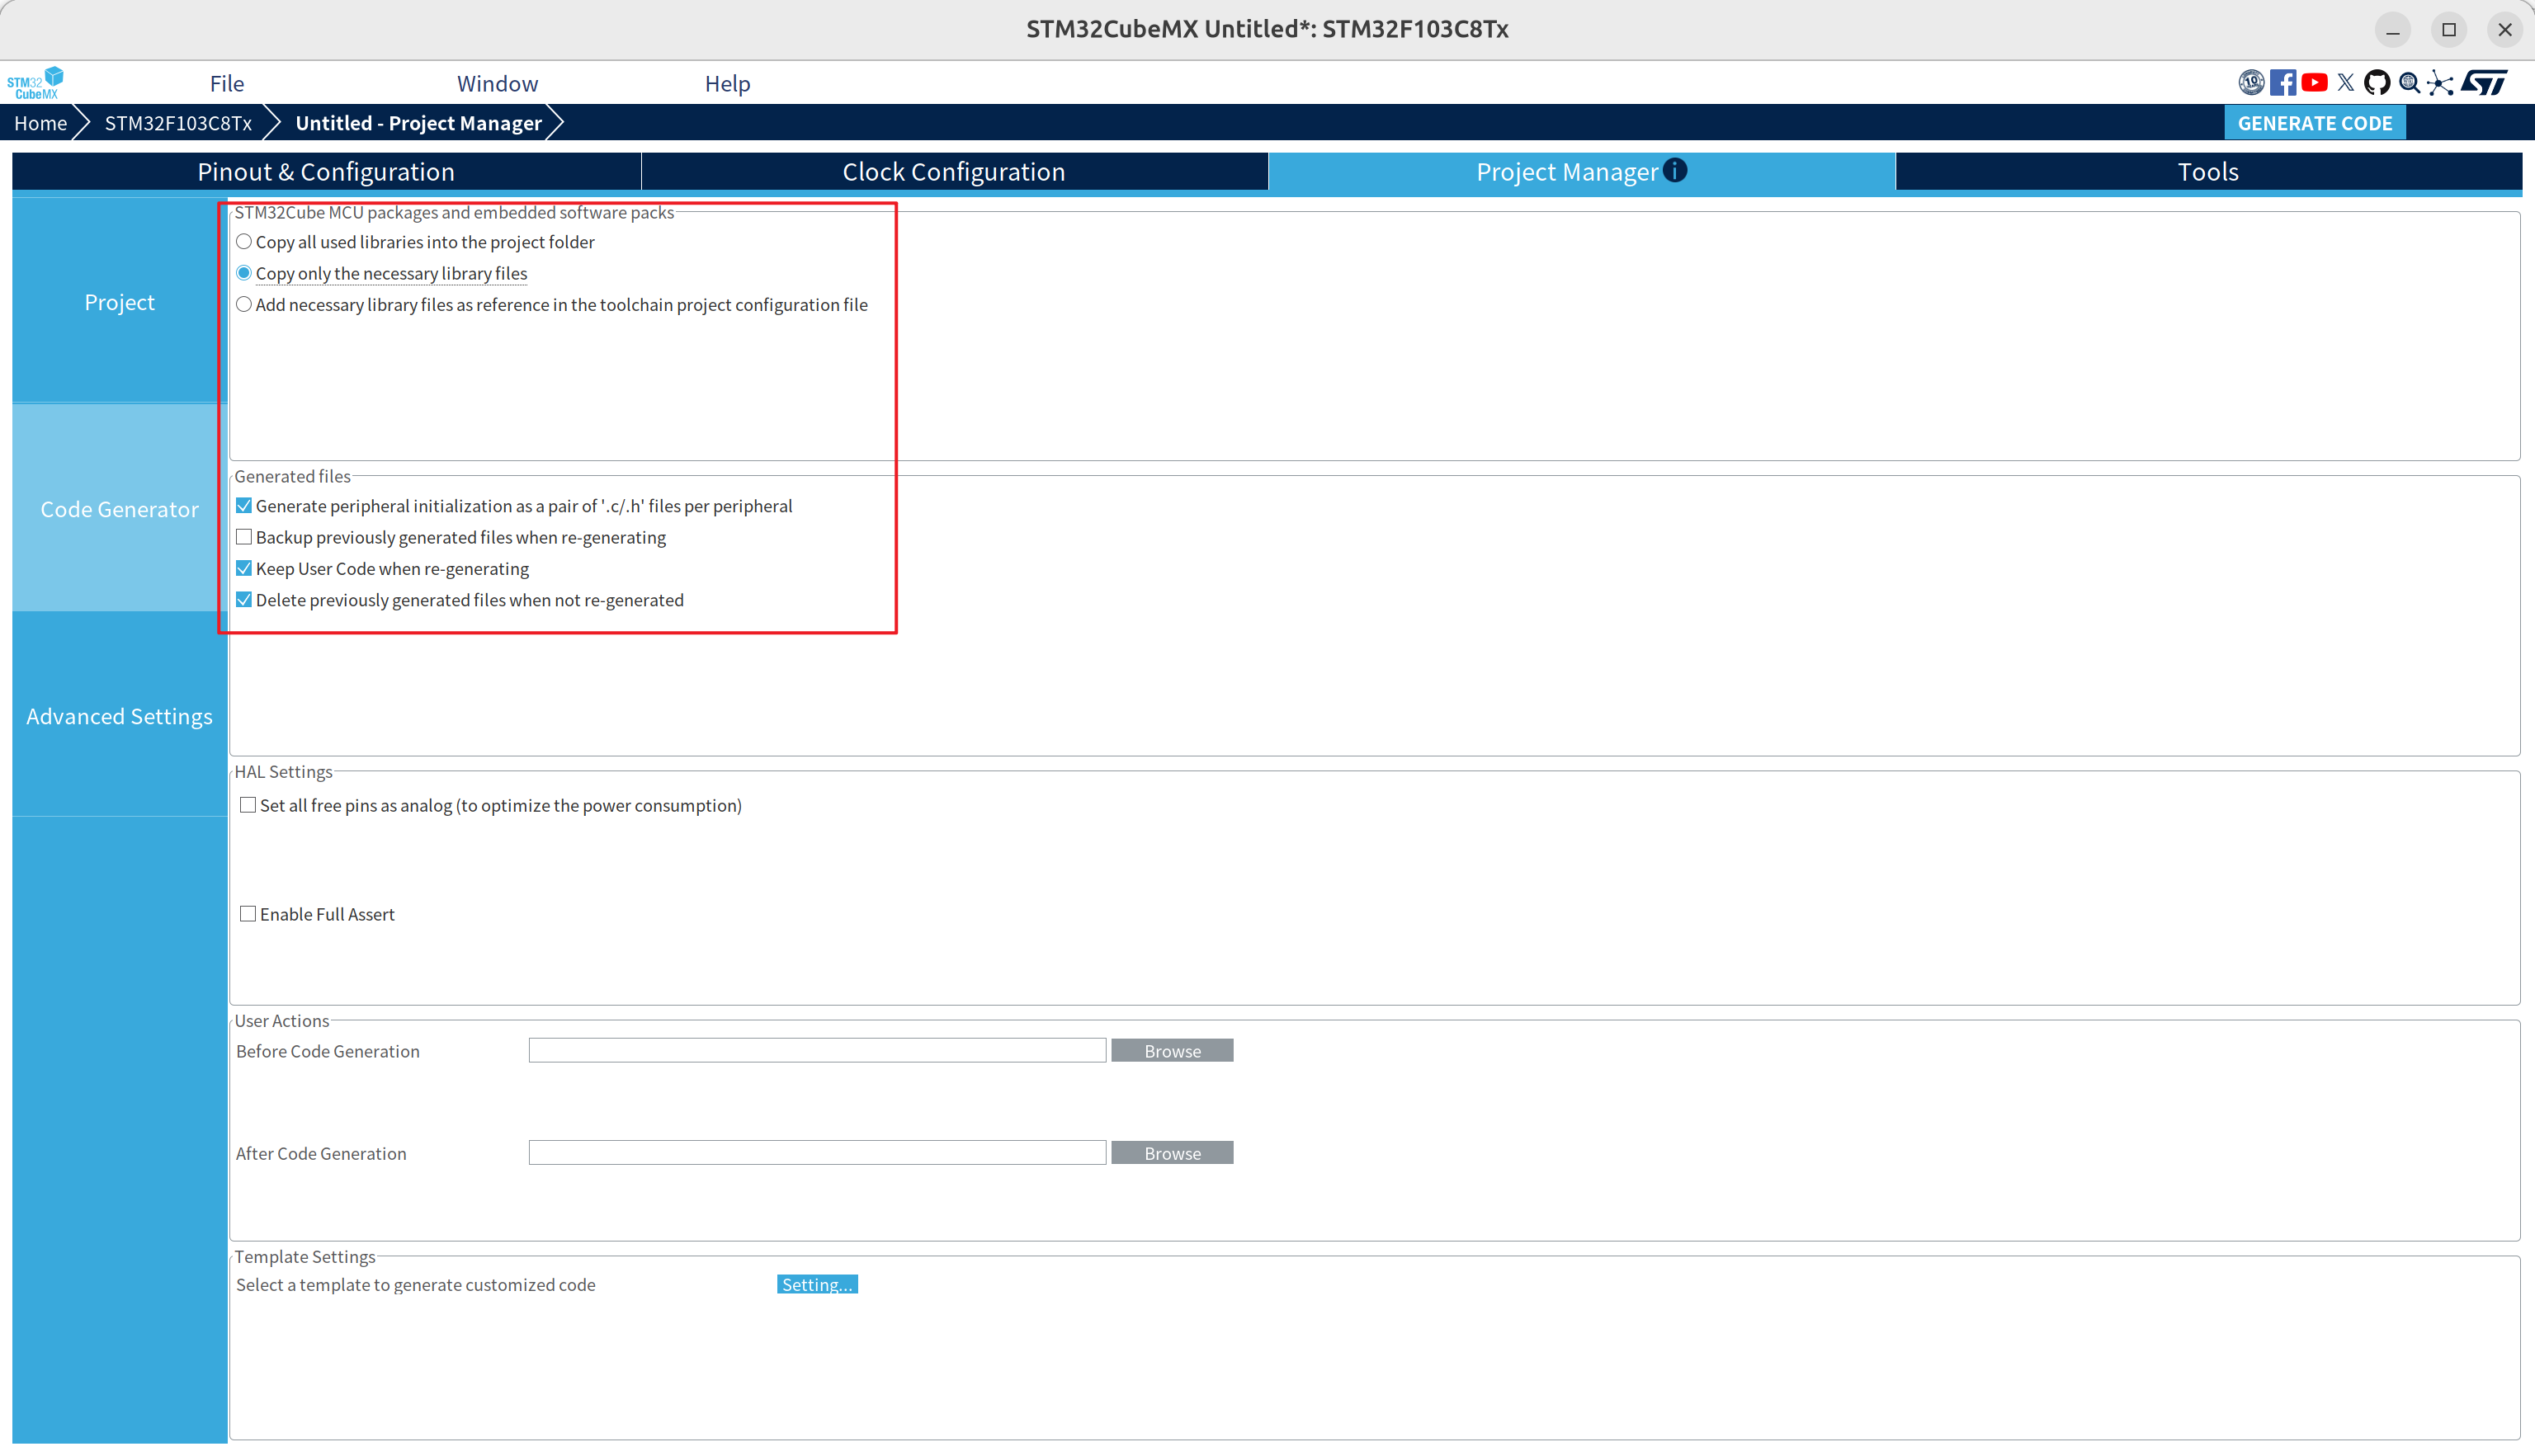Click the ST logo icon
Viewport: 2535px width, 1456px height.
pyautogui.click(x=2484, y=83)
